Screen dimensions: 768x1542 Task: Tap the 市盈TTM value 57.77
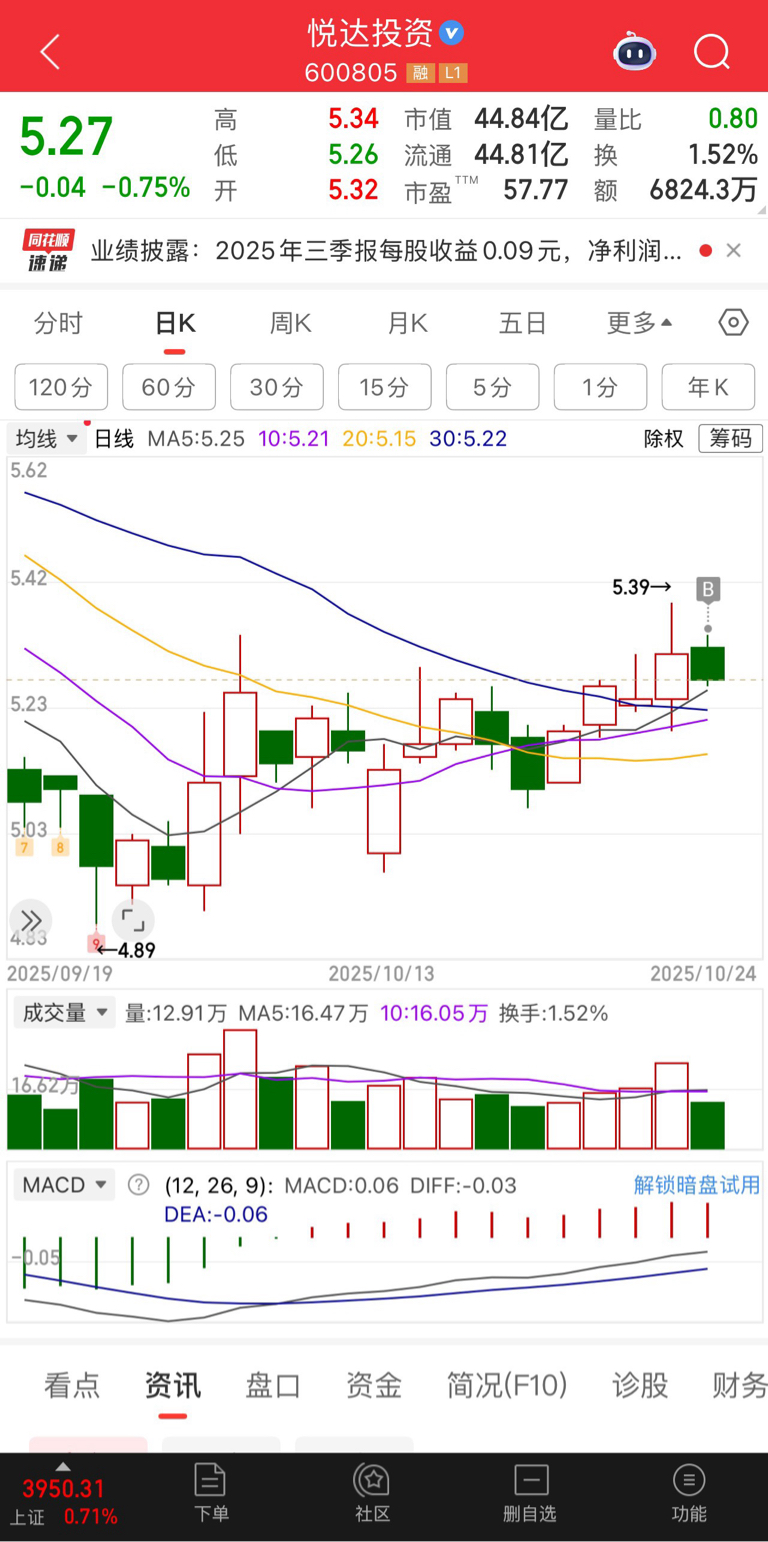click(x=536, y=190)
